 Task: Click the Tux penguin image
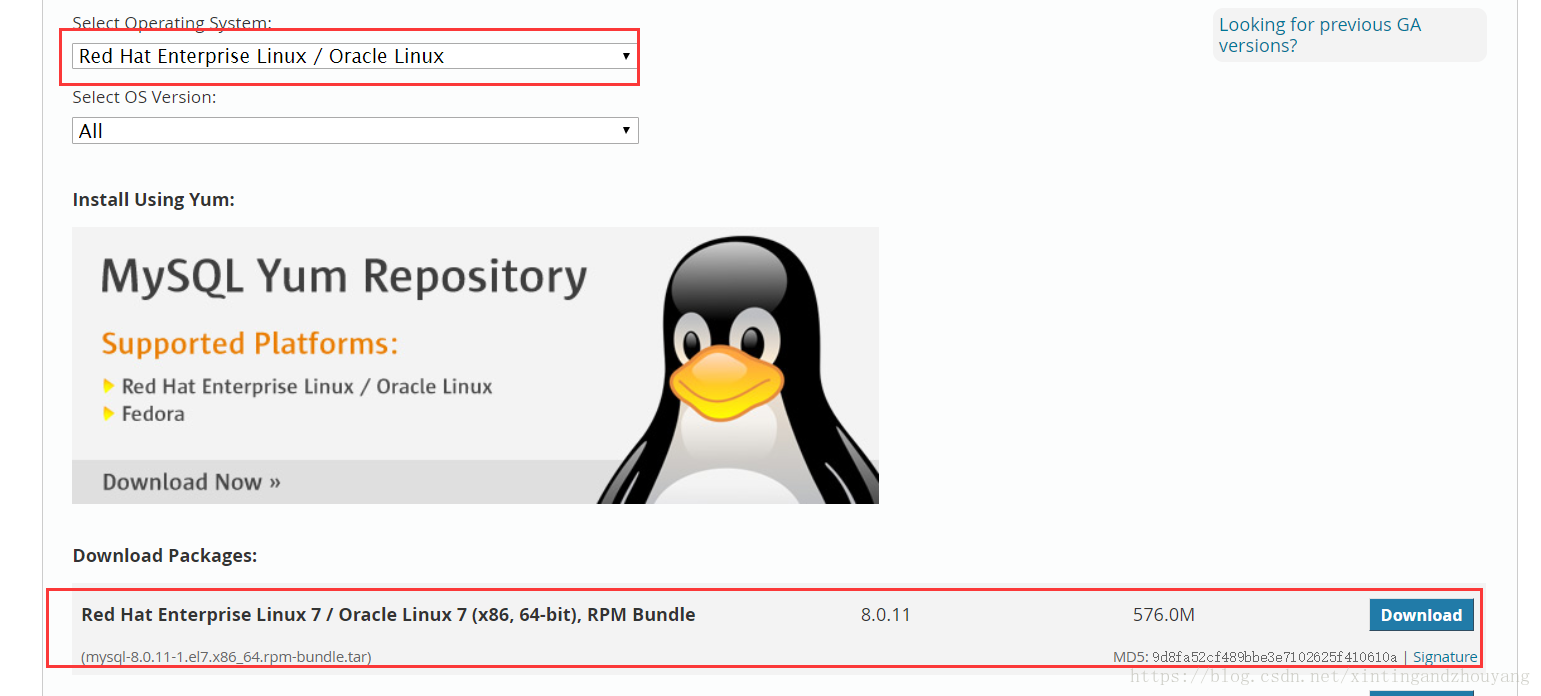point(740,370)
